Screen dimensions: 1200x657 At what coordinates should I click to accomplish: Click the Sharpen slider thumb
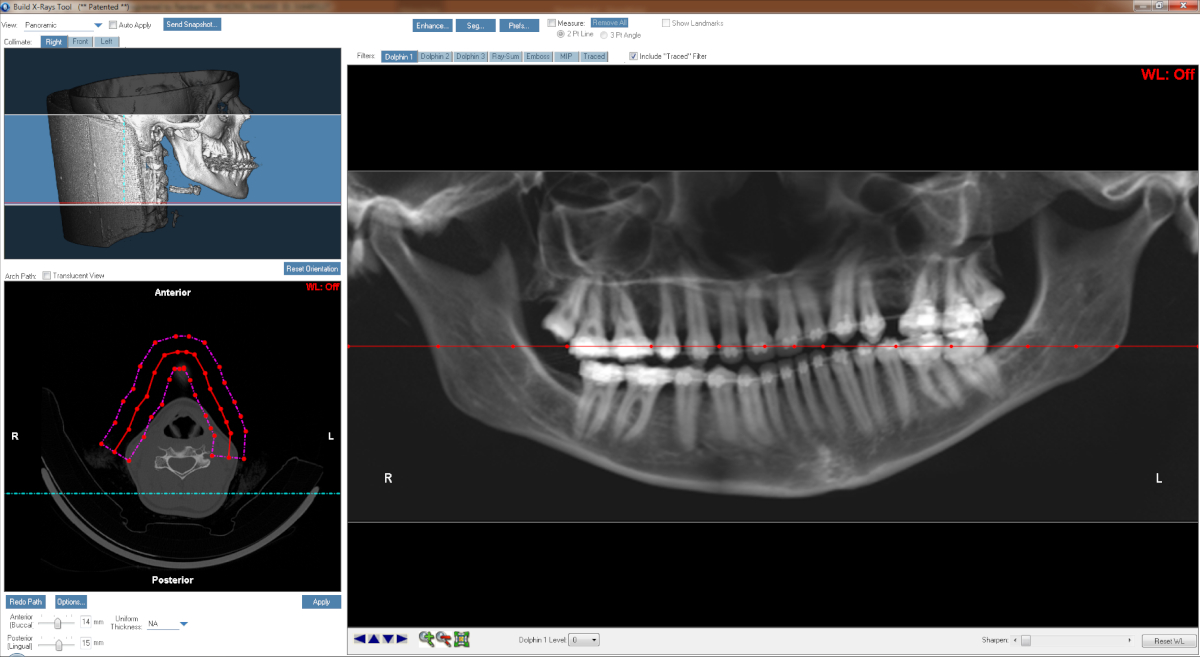pyautogui.click(x=1025, y=640)
